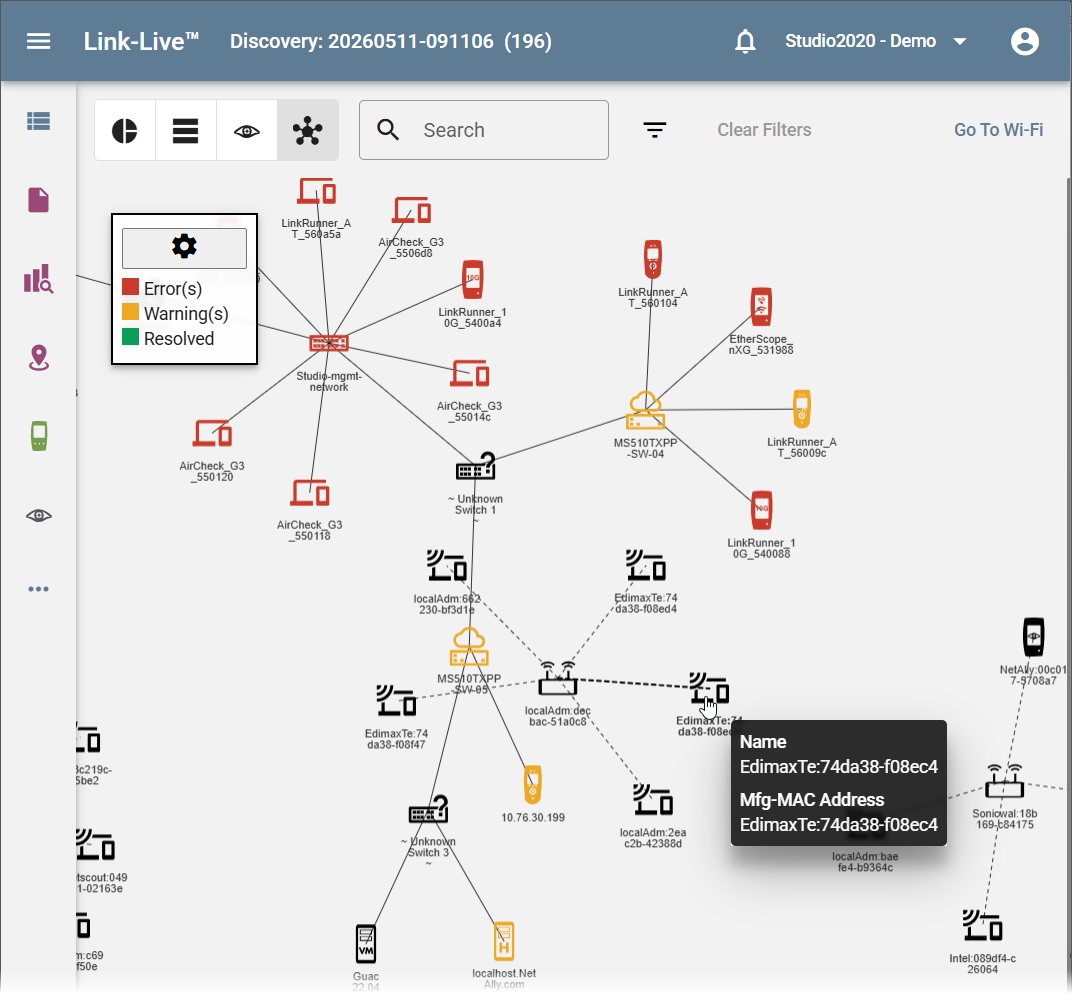The image size is (1072, 994).
Task: Select the AirCheck_G3_550118 device node
Action: 310,493
